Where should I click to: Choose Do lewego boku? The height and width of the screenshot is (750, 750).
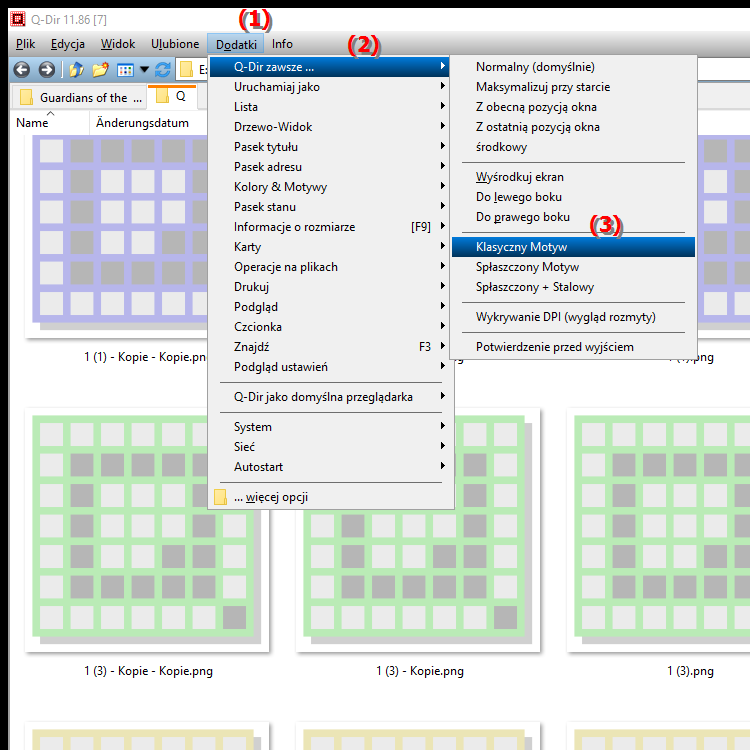573,197
